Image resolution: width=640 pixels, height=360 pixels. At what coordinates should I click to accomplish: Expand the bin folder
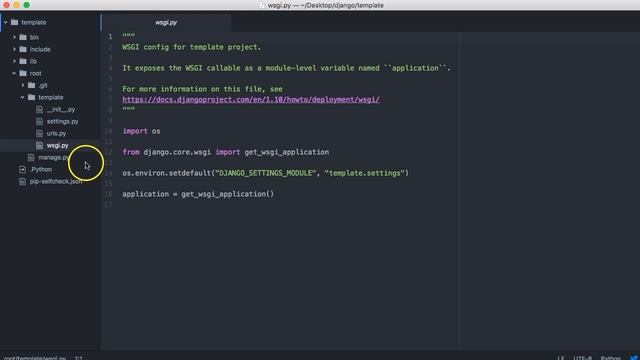(x=14, y=37)
